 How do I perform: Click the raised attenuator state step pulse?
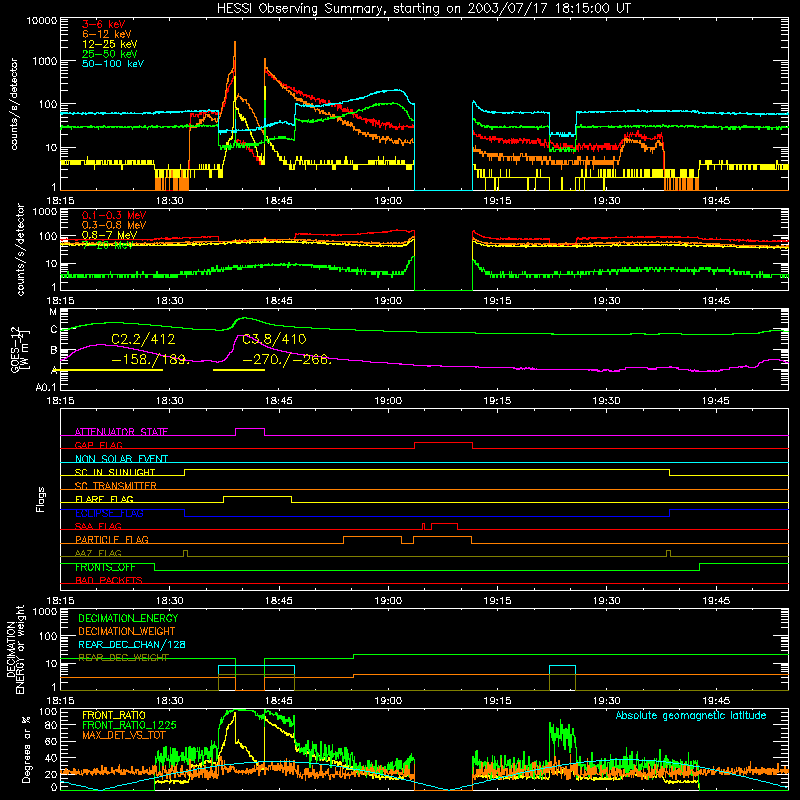[250, 429]
